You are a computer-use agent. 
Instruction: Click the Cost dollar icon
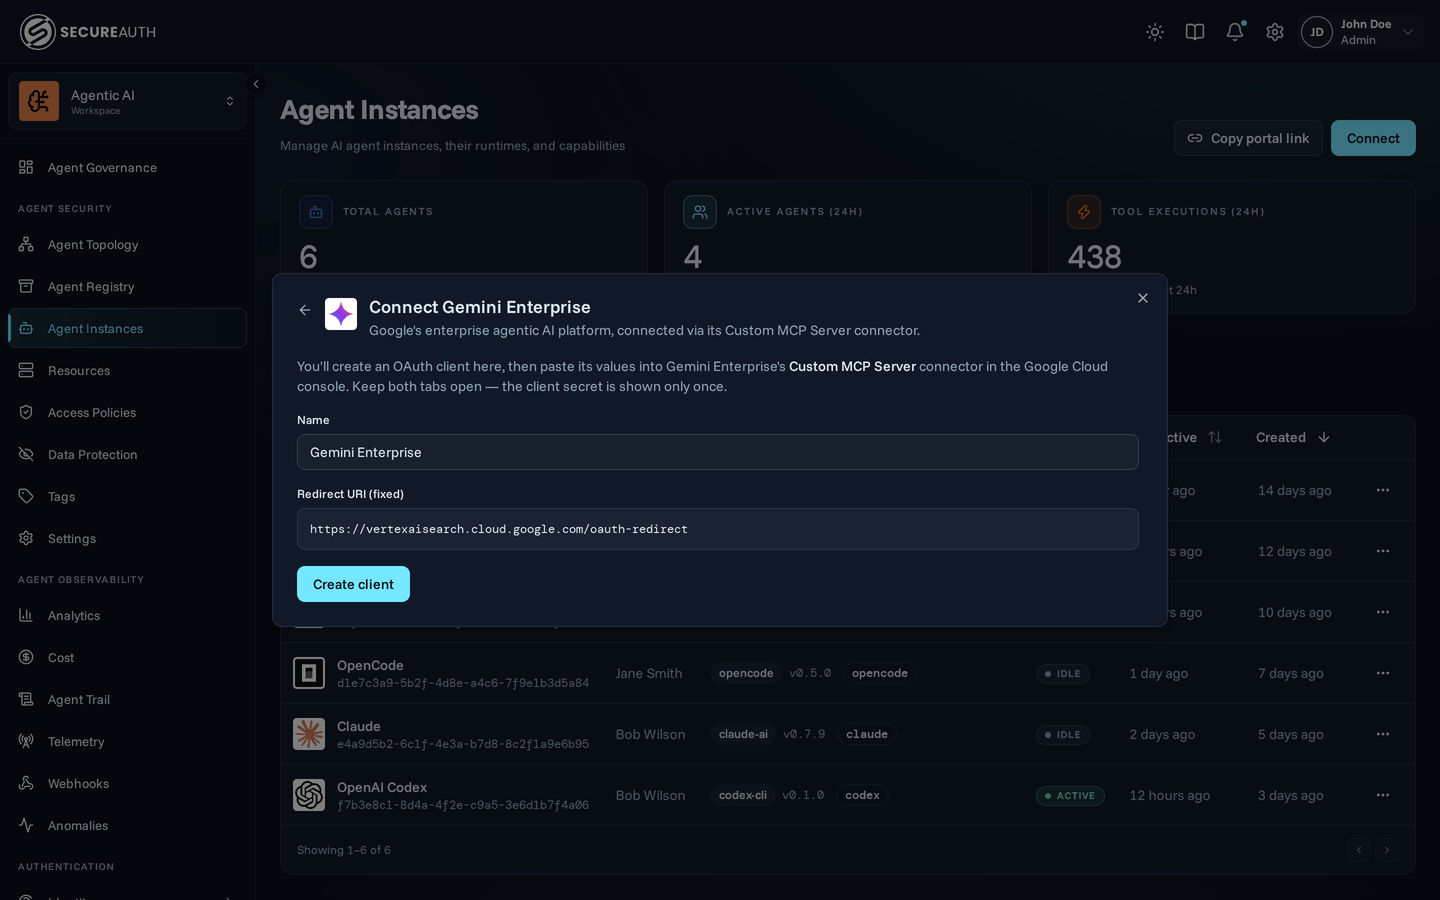[x=26, y=657]
